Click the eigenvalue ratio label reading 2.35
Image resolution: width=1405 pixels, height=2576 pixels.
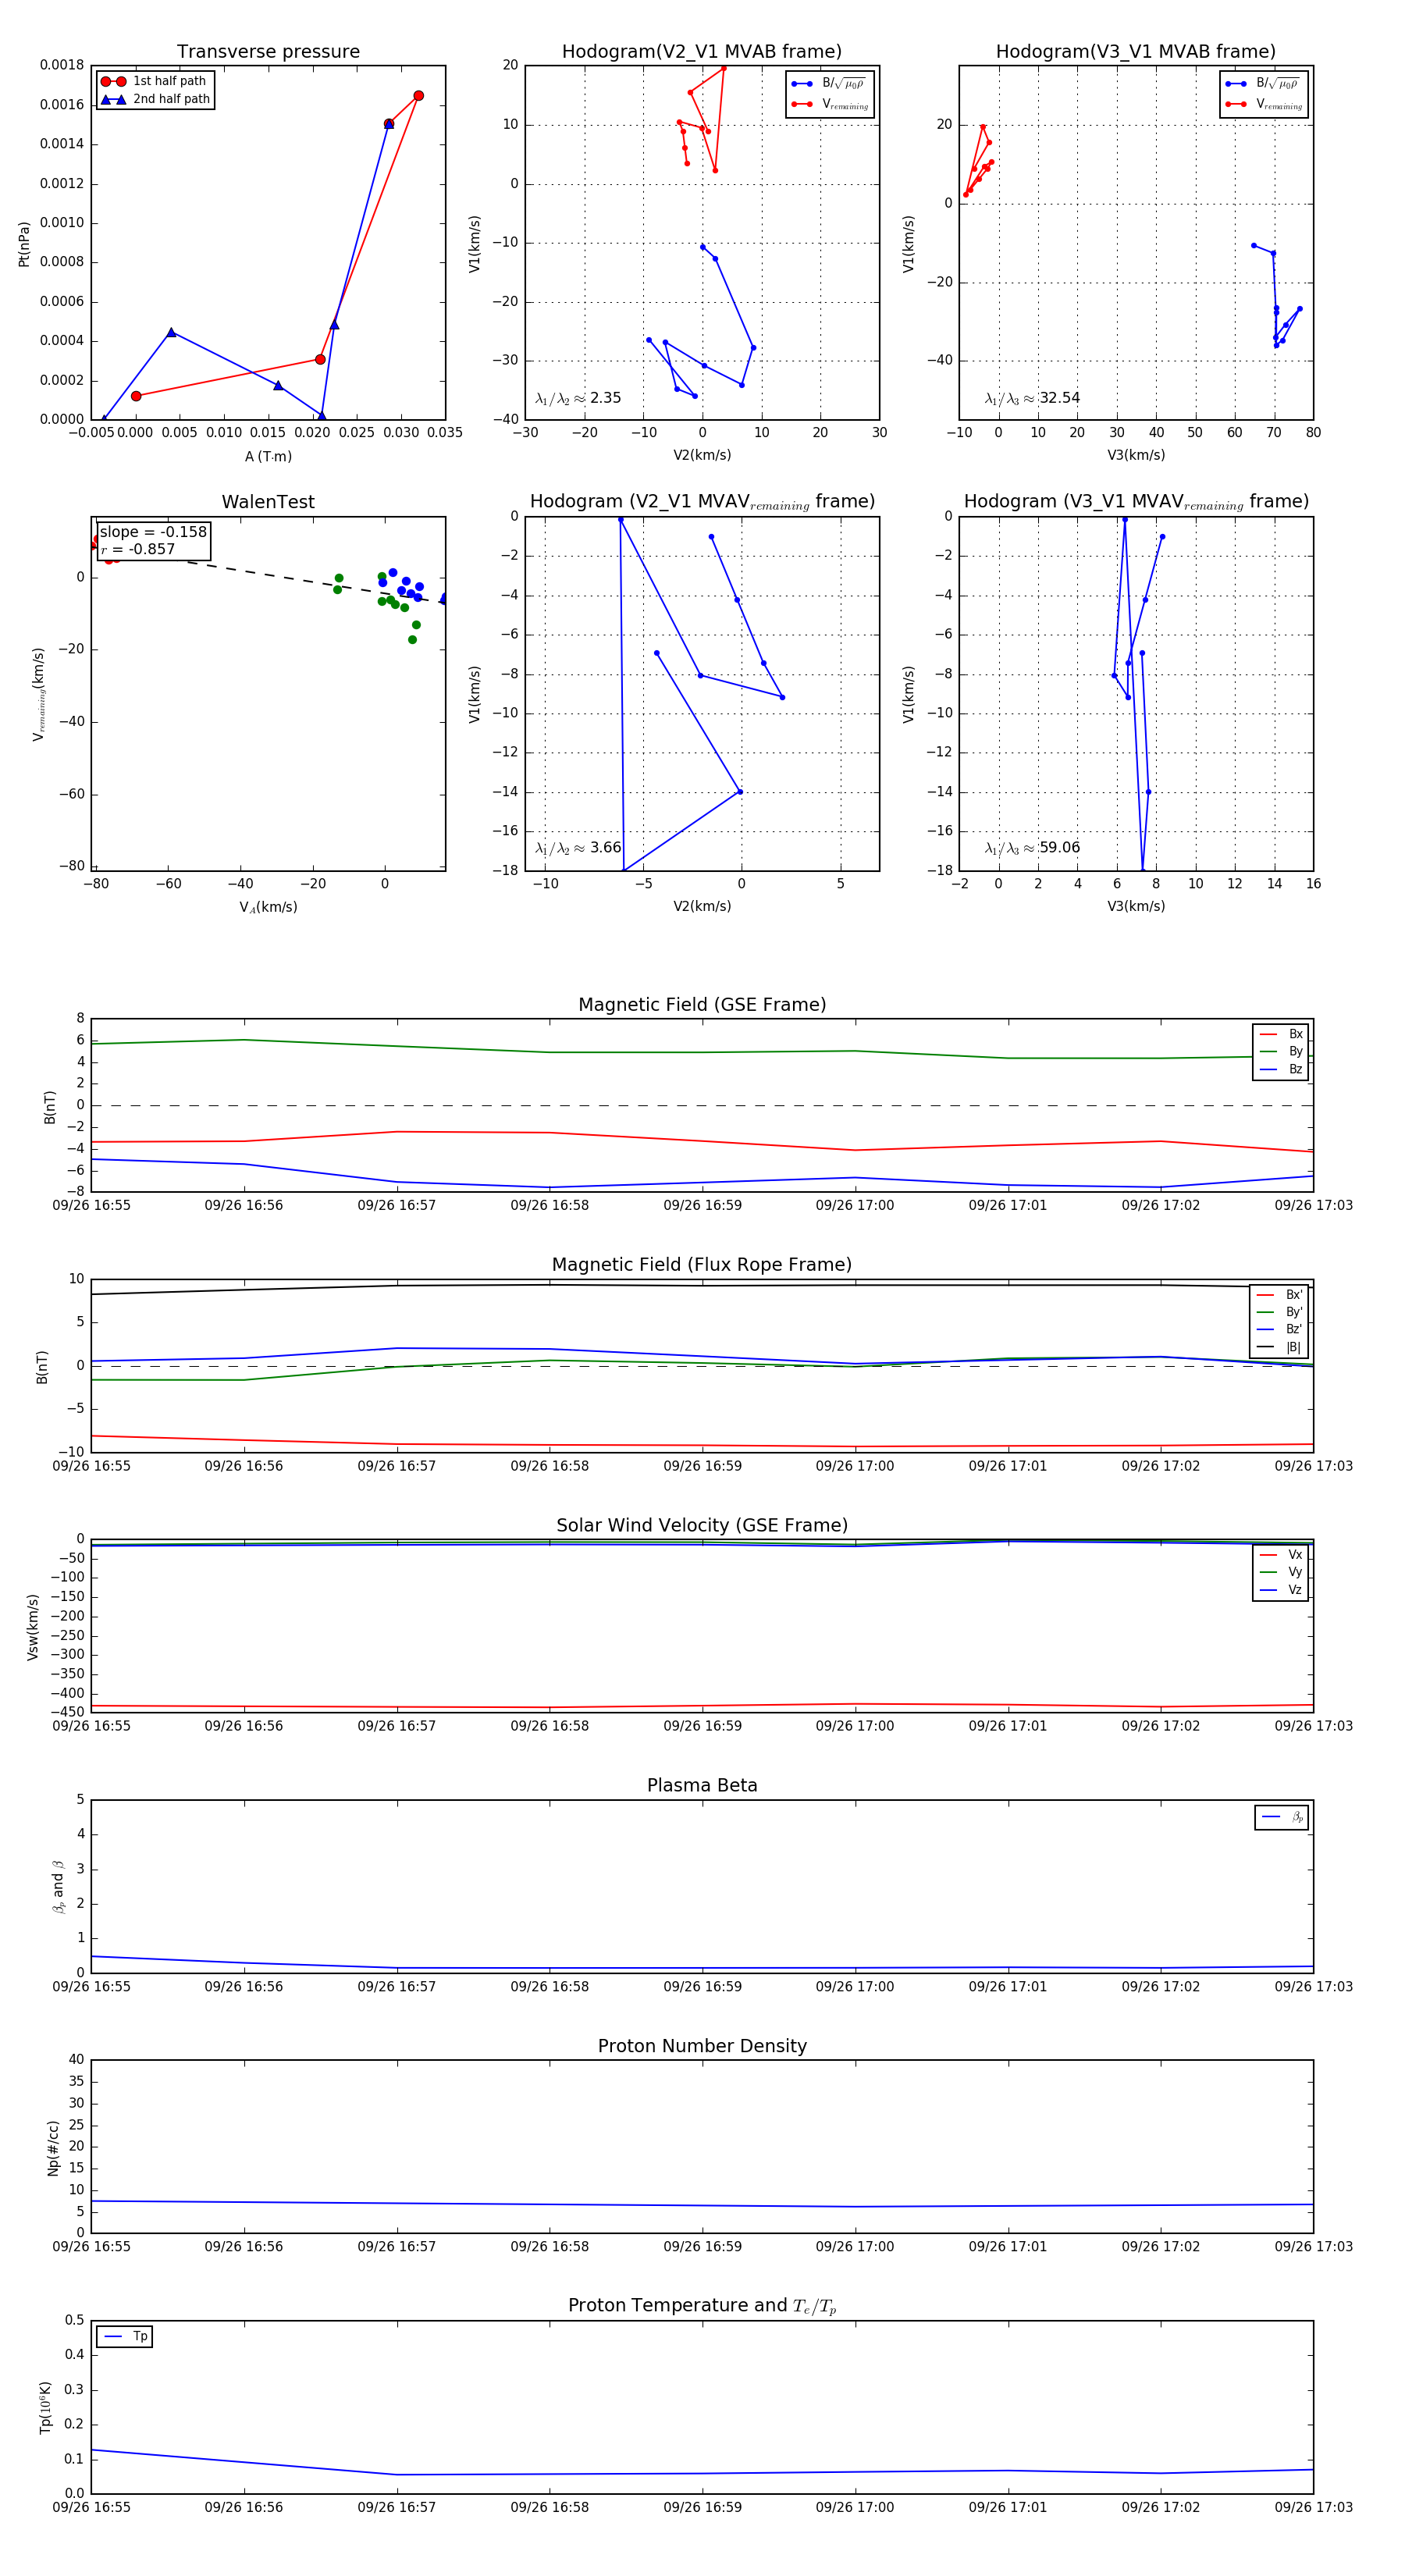click(578, 398)
